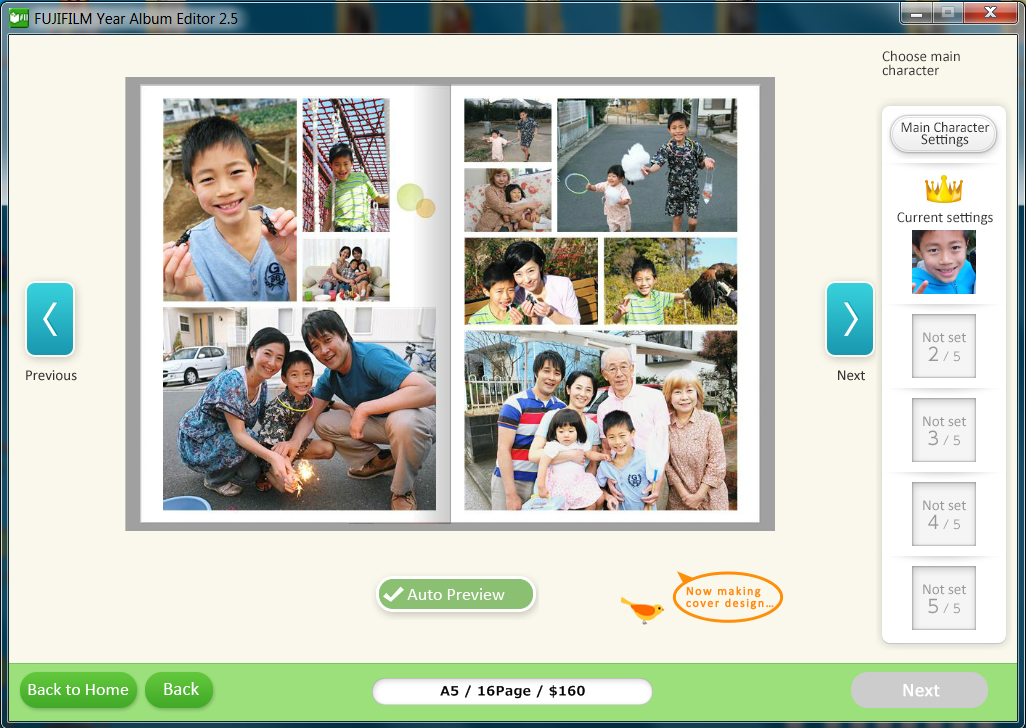1026x728 pixels.
Task: Select the Not set 2/5 character slot
Action: click(x=944, y=346)
